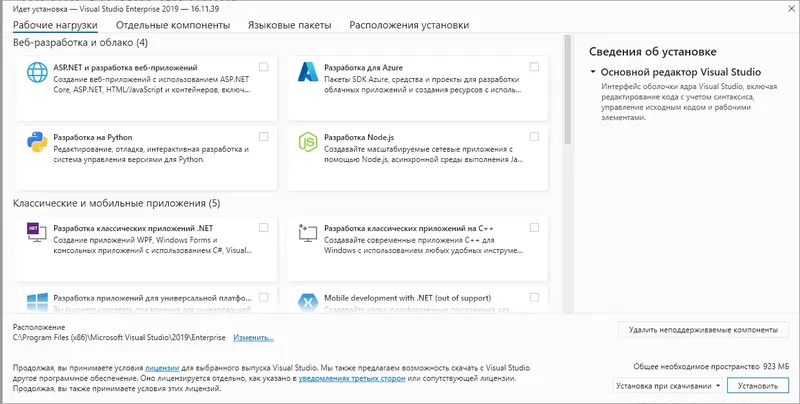800x404 pixels.
Task: Open the Расположения установки tab
Action: pyautogui.click(x=409, y=25)
